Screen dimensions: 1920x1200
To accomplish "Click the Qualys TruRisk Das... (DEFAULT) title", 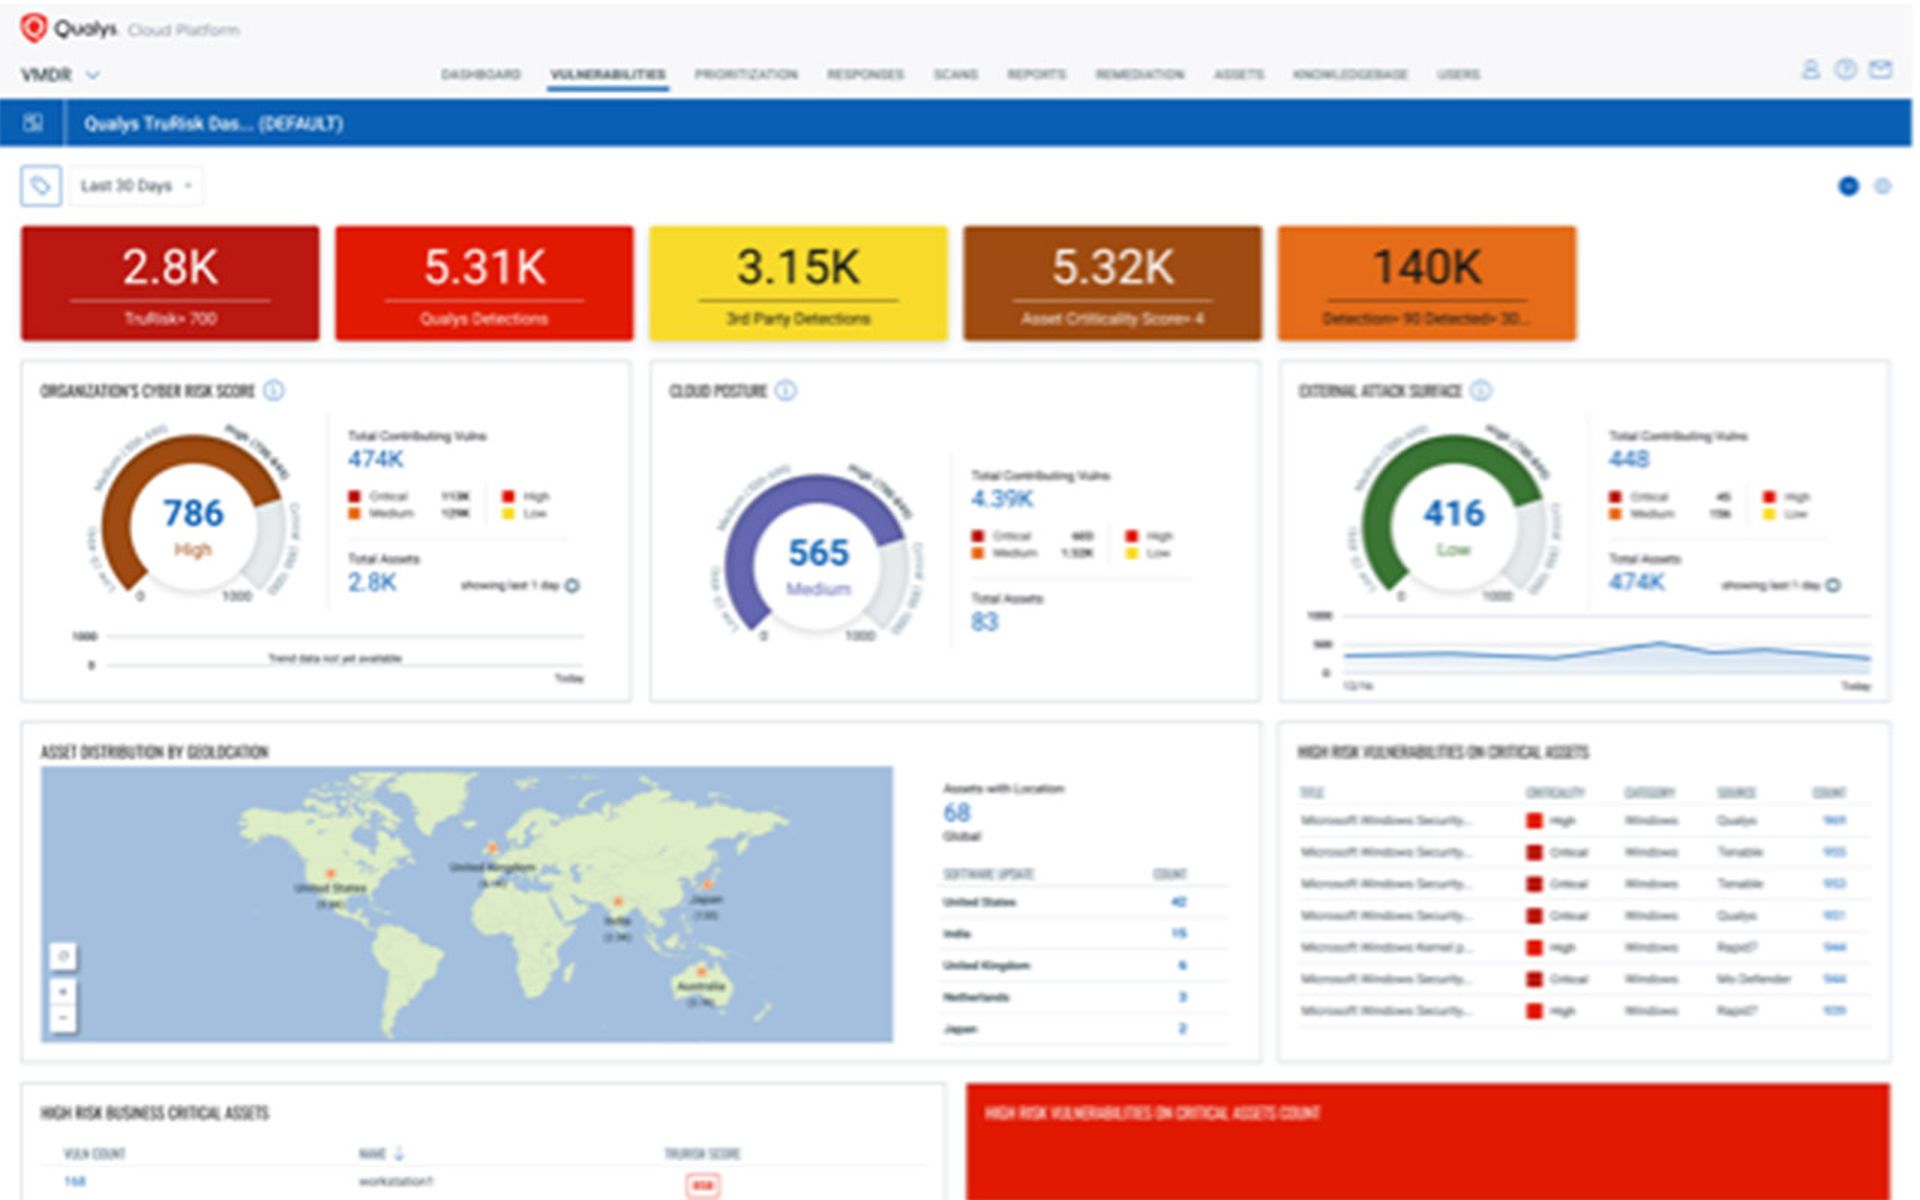I will coord(213,124).
